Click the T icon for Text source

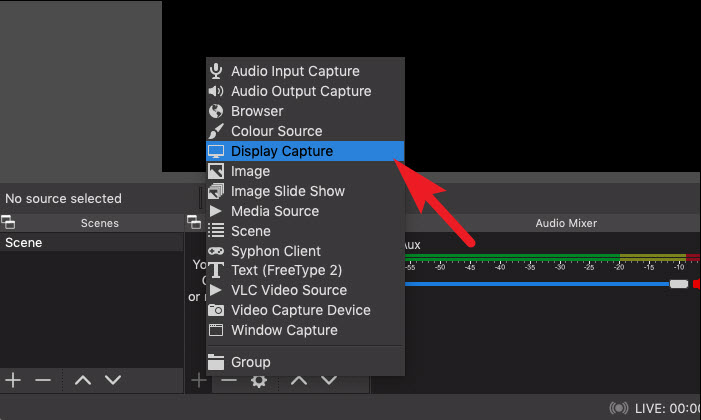pos(216,270)
